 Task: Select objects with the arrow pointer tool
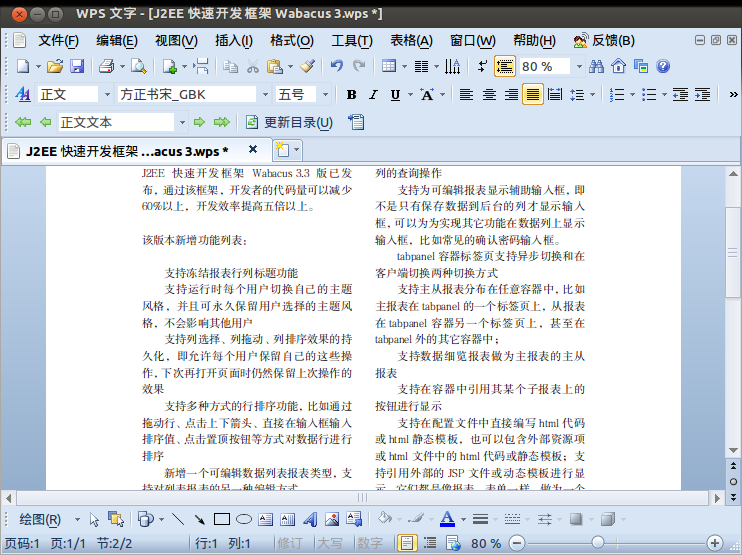coord(94,520)
